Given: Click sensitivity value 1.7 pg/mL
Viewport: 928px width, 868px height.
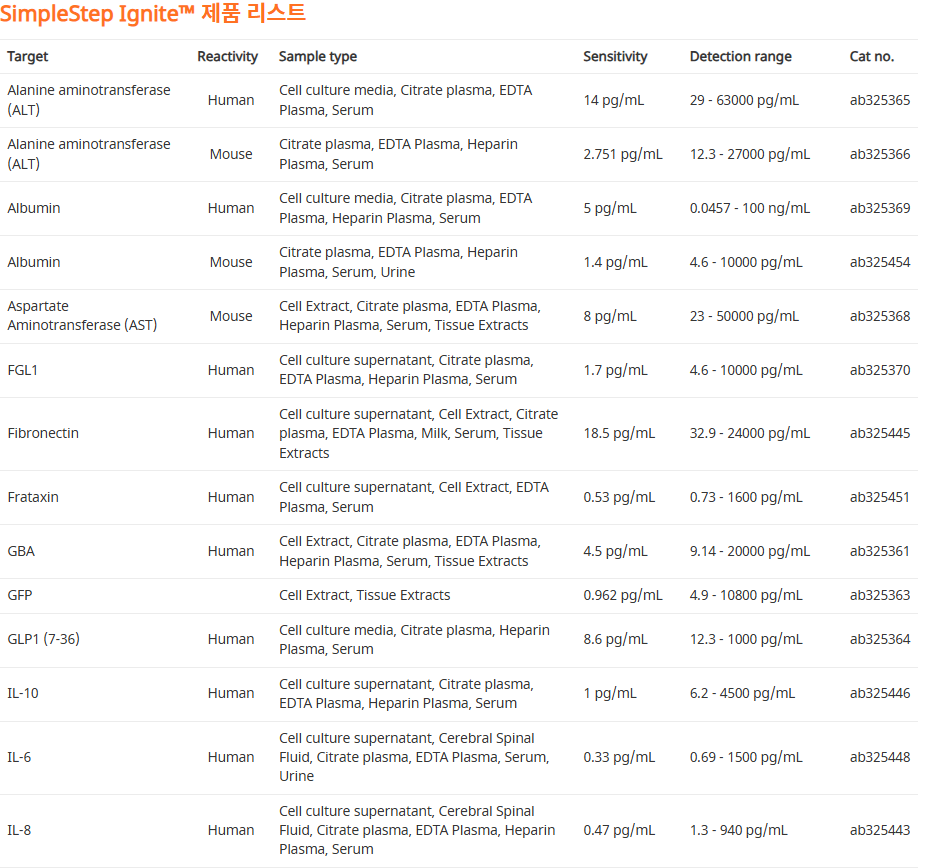Looking at the screenshot, I should click(616, 370).
